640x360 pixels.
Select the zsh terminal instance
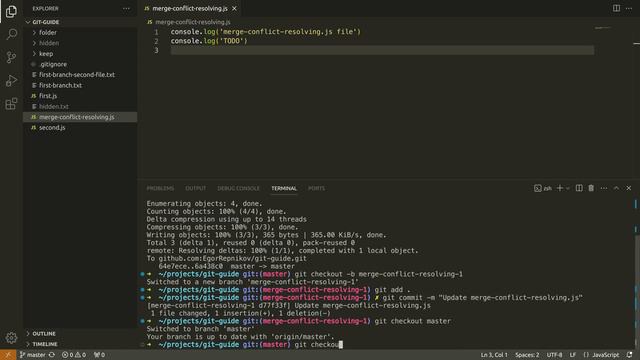(543, 188)
